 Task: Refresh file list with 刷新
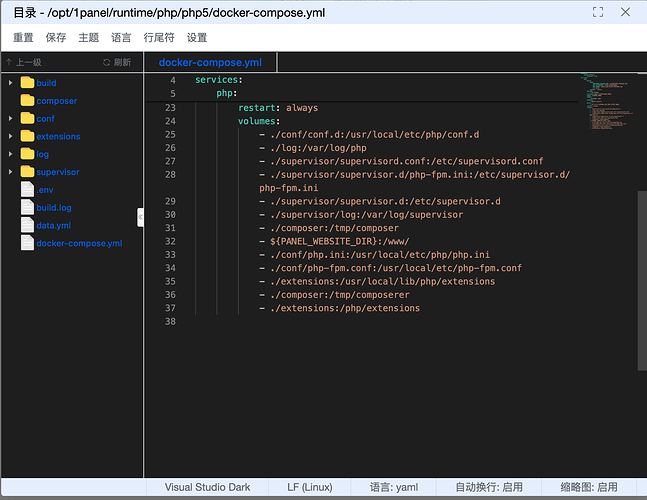point(117,62)
